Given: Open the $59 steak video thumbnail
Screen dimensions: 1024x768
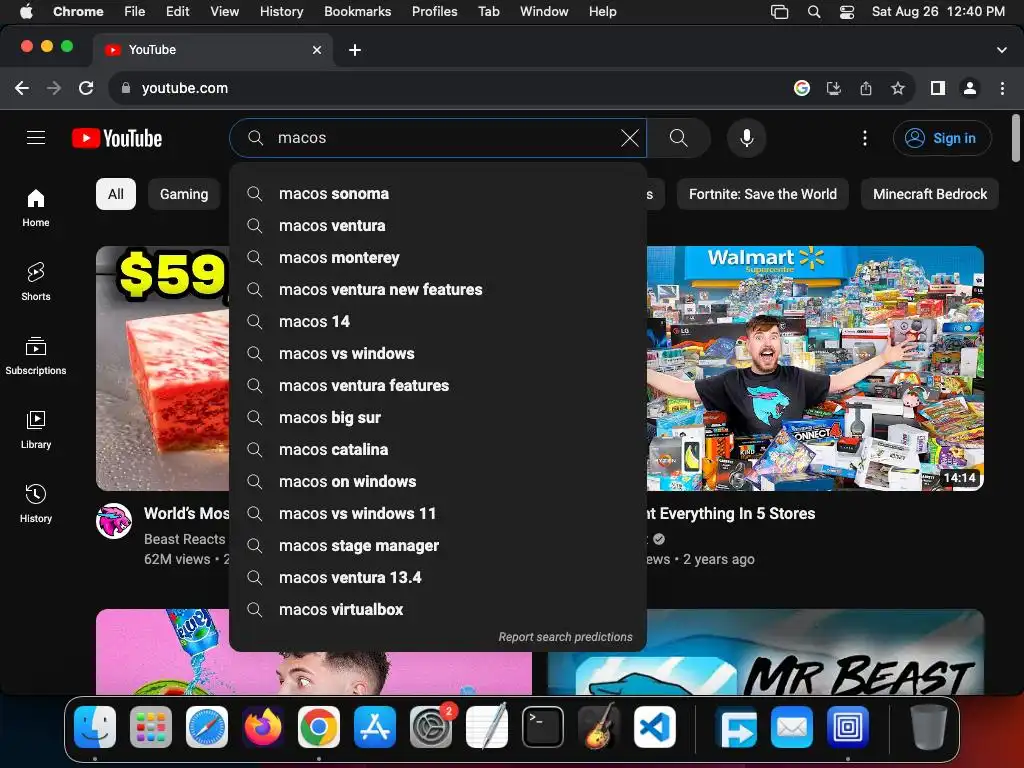Looking at the screenshot, I should 163,368.
